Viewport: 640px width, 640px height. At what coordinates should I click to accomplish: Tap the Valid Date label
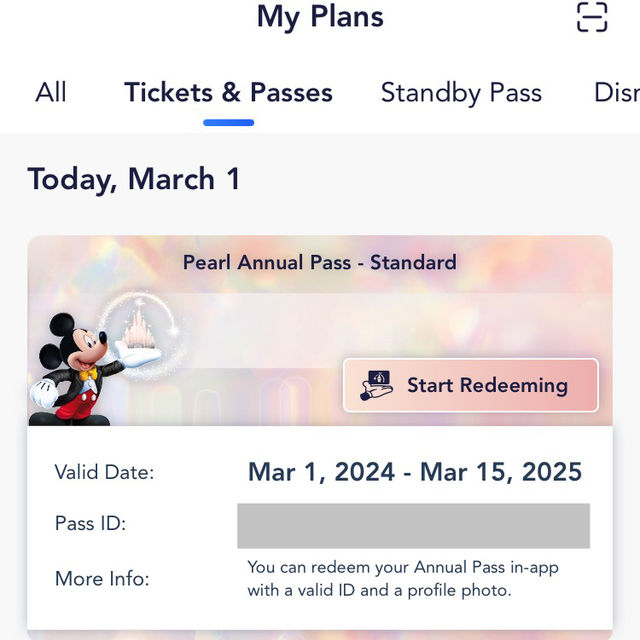coord(104,473)
